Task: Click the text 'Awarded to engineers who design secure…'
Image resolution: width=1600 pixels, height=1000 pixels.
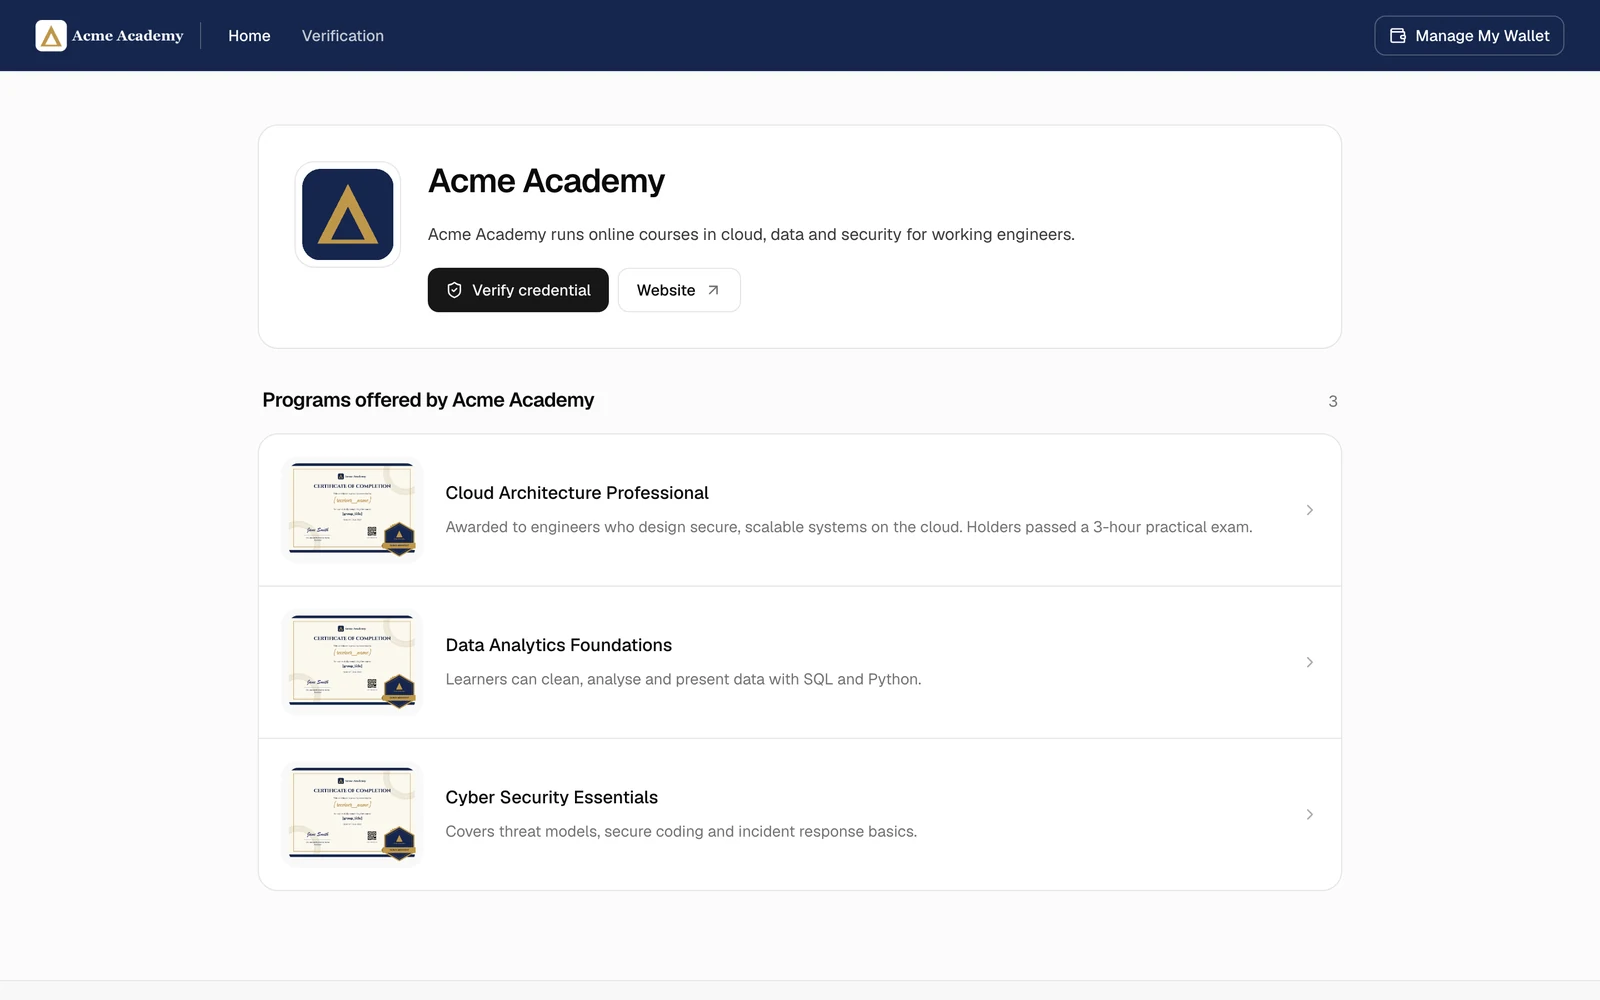Action: 849,527
